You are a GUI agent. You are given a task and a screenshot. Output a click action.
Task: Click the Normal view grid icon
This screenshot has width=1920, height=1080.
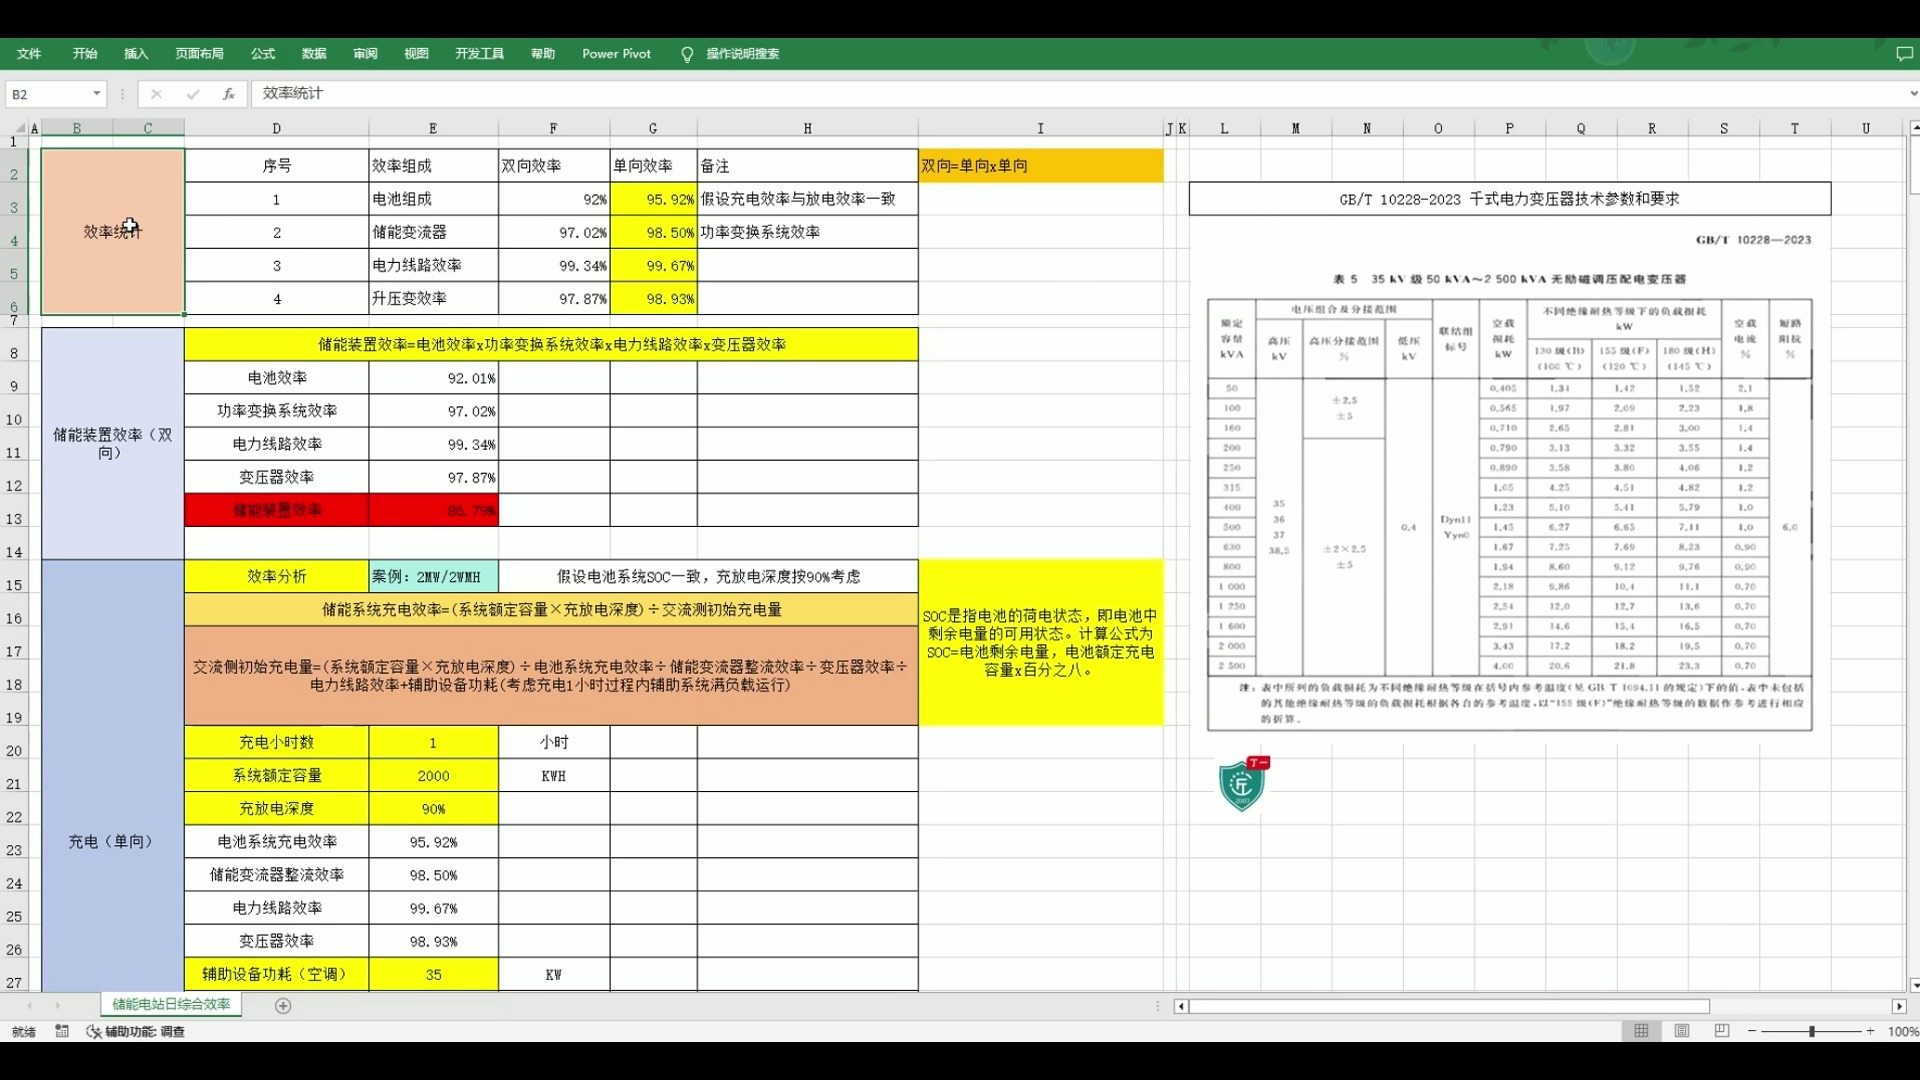click(1641, 1031)
